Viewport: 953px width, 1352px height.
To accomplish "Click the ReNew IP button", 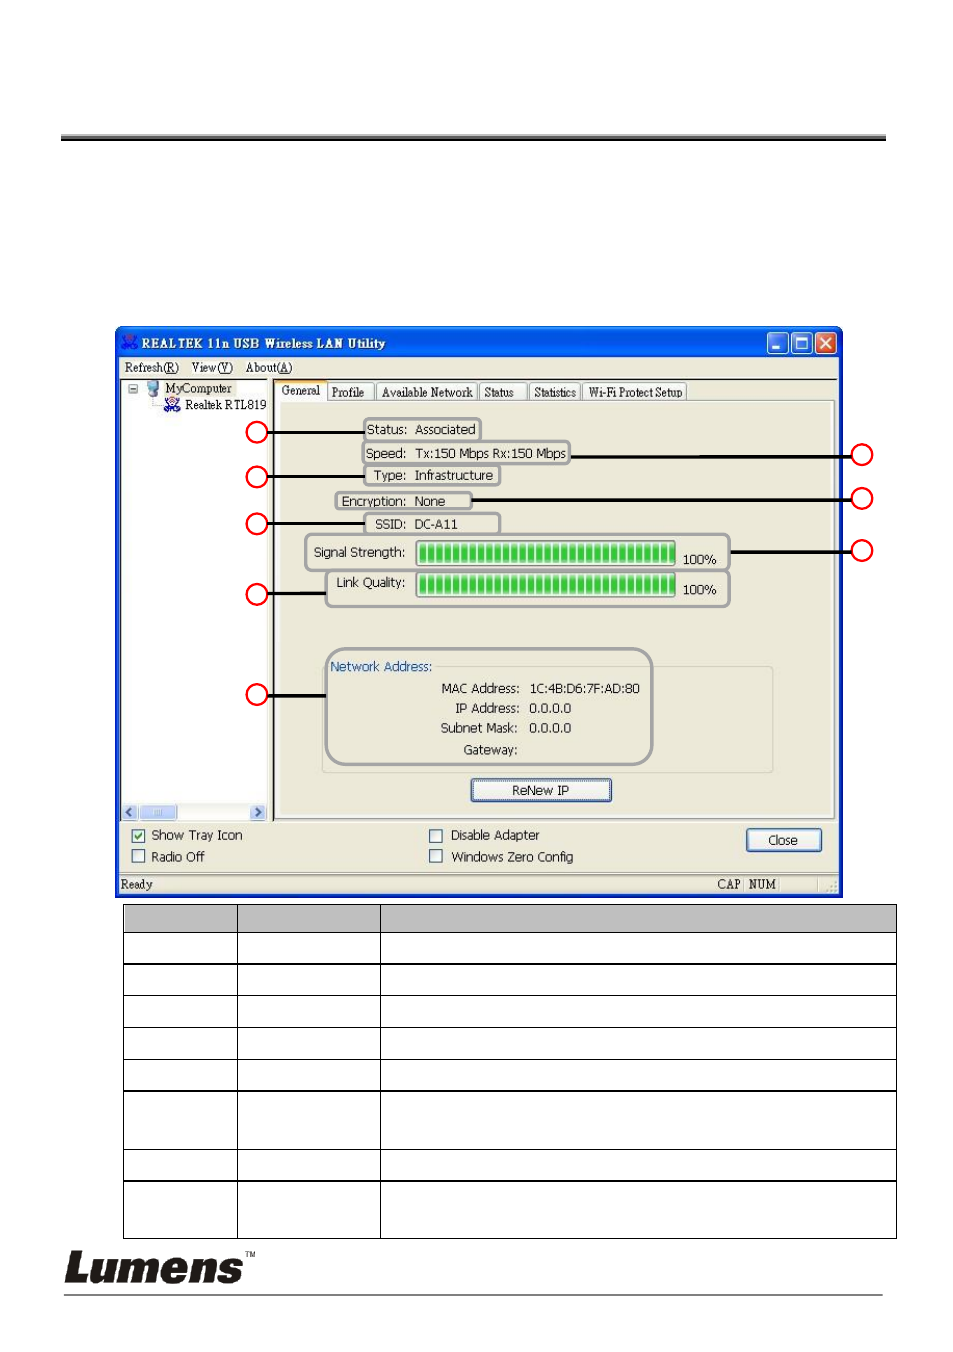I will coord(541,790).
